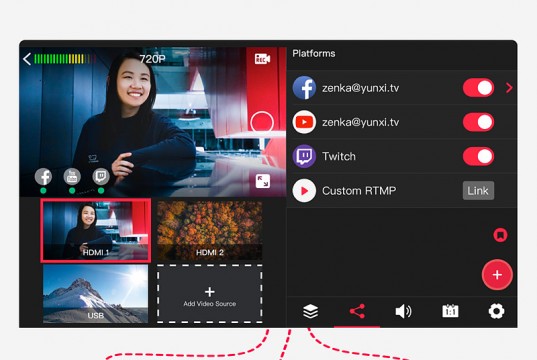Disable the Facebook streaming toggle

pos(478,88)
